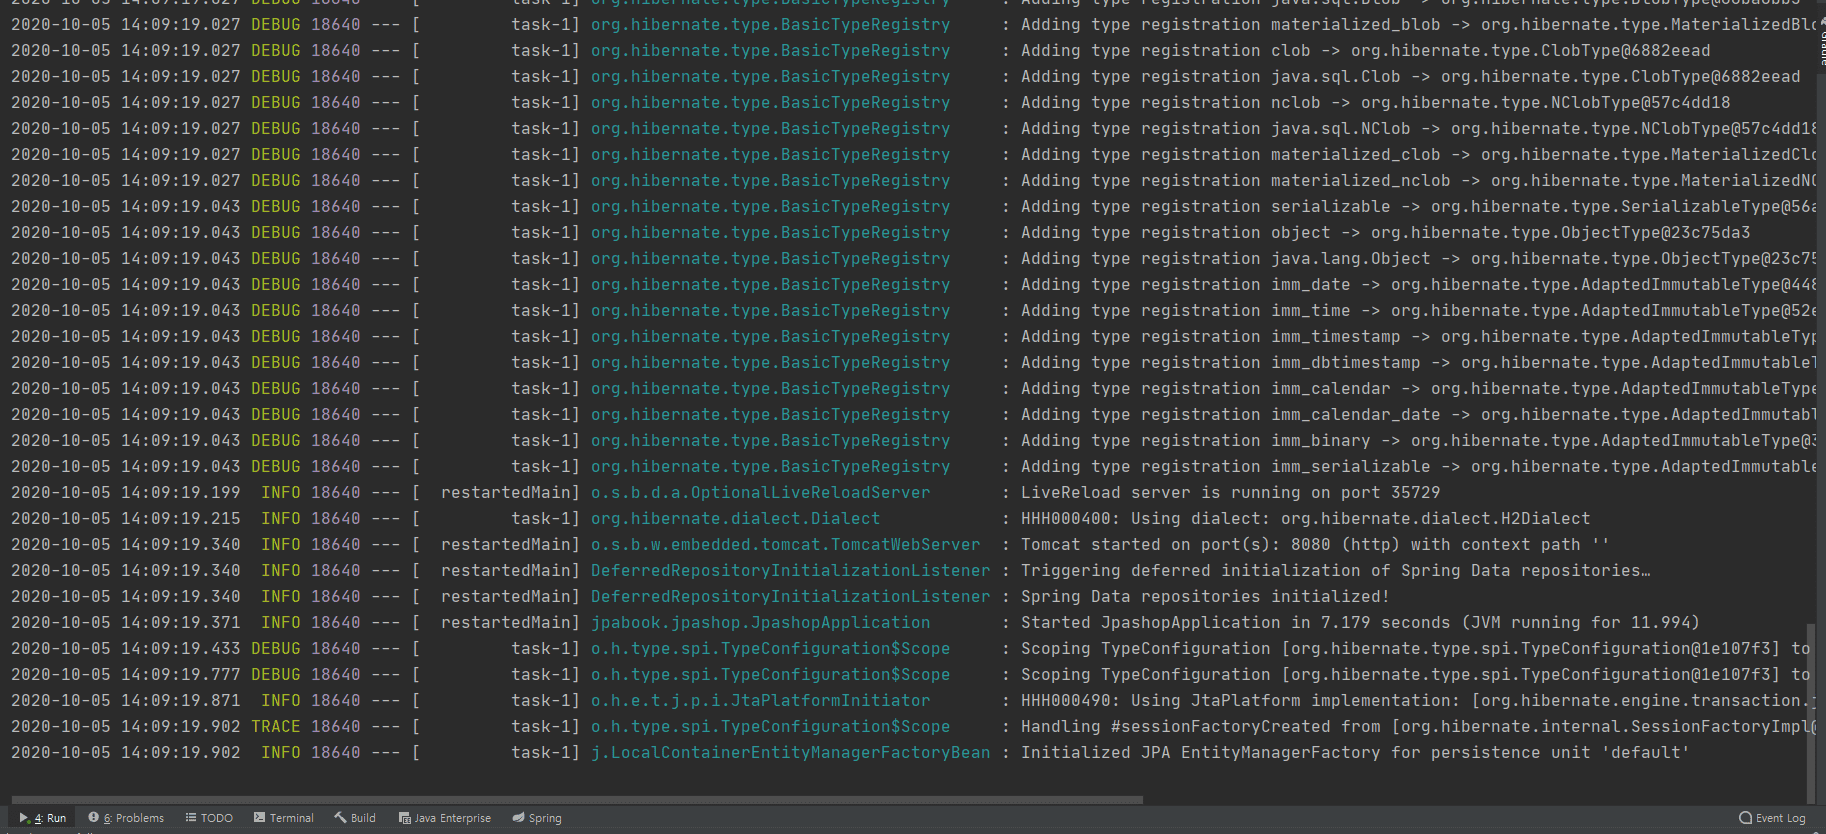Click the 'registration nclob ->' log message

1375,102
